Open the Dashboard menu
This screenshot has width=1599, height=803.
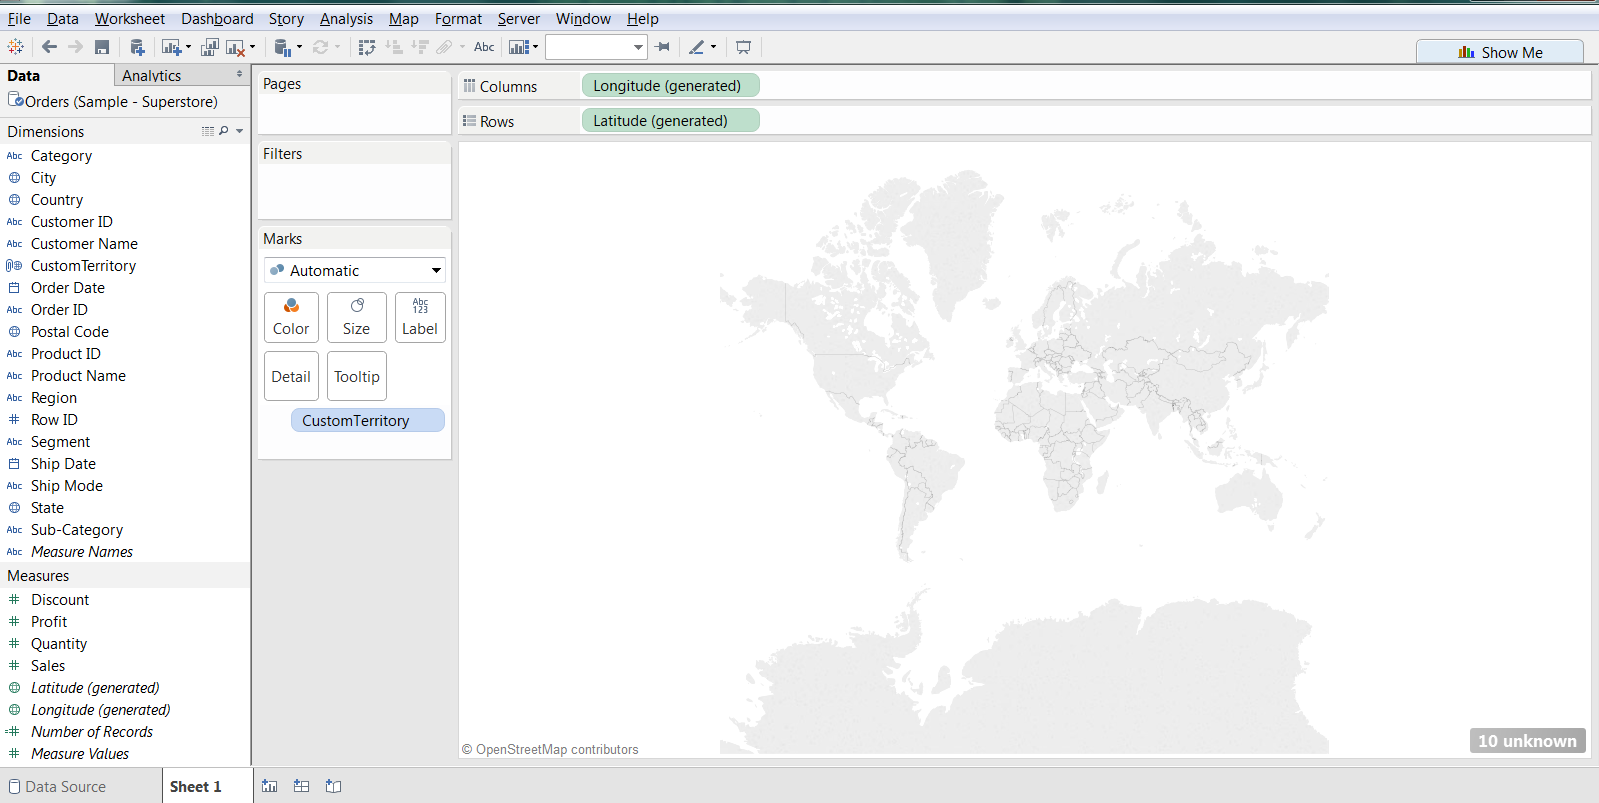pyautogui.click(x=217, y=19)
